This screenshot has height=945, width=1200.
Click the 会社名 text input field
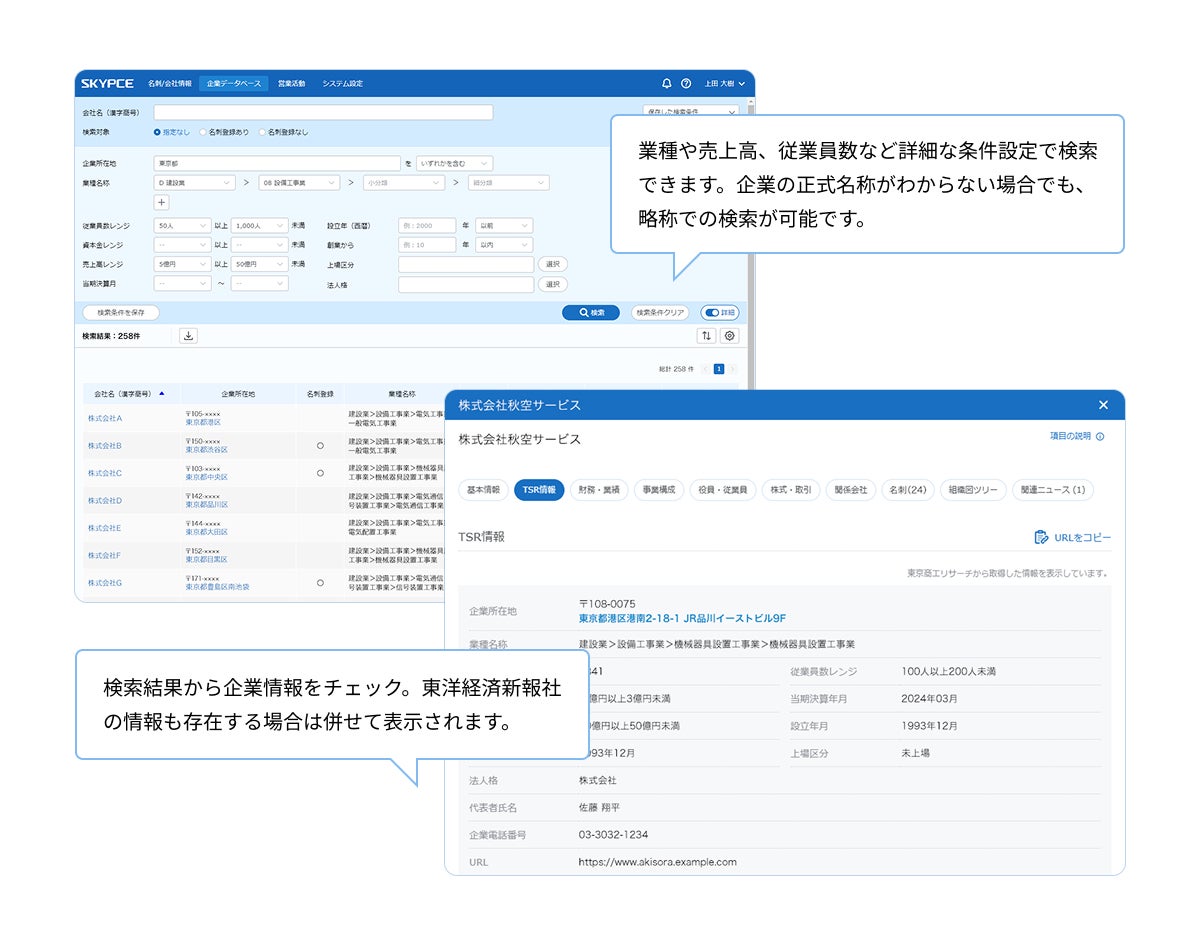coord(322,113)
